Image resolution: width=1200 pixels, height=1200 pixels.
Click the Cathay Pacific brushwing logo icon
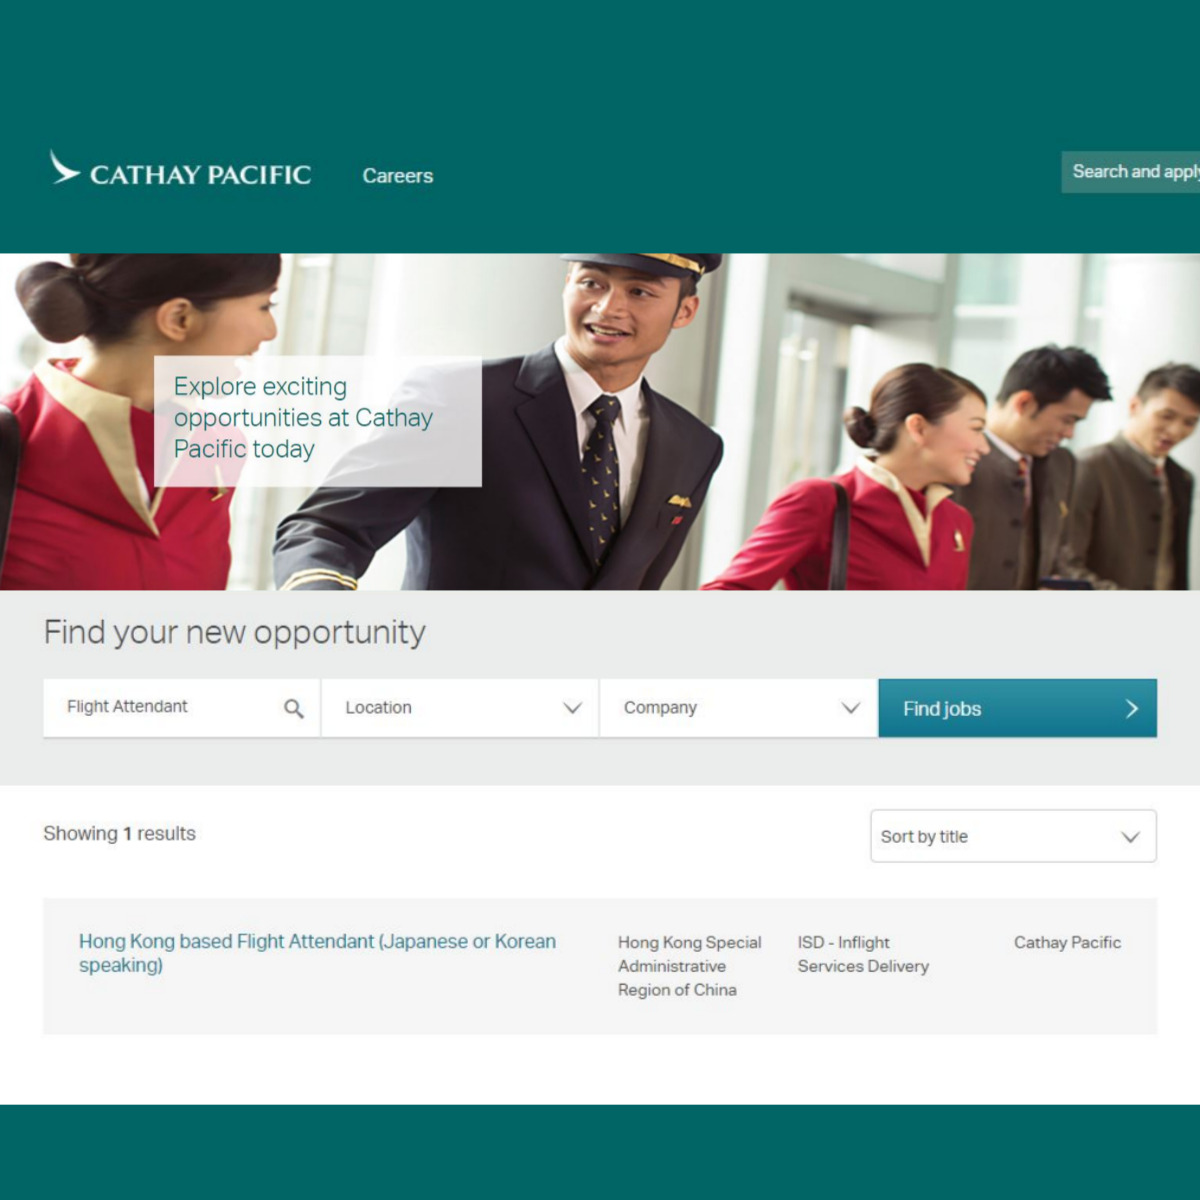point(65,168)
